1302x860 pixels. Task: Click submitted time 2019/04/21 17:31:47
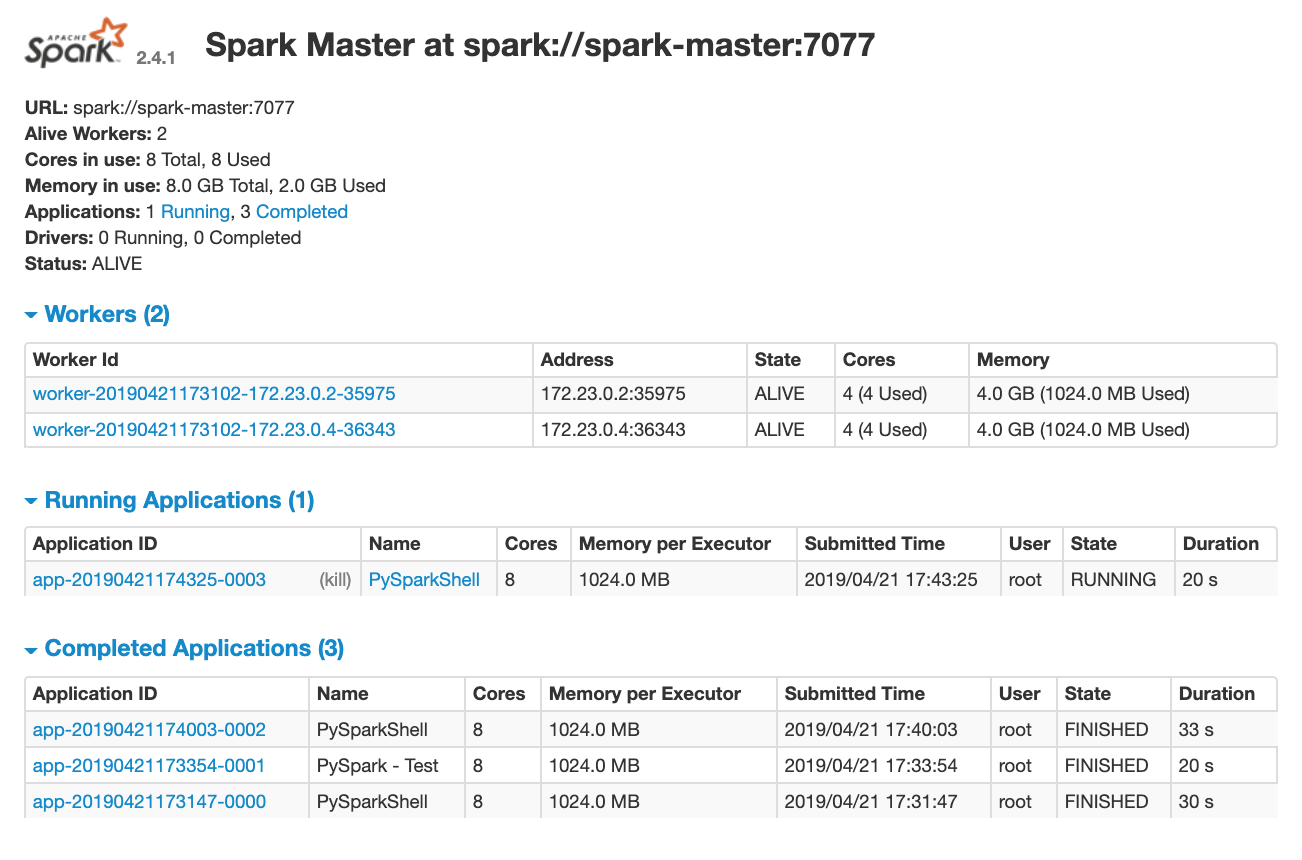871,802
